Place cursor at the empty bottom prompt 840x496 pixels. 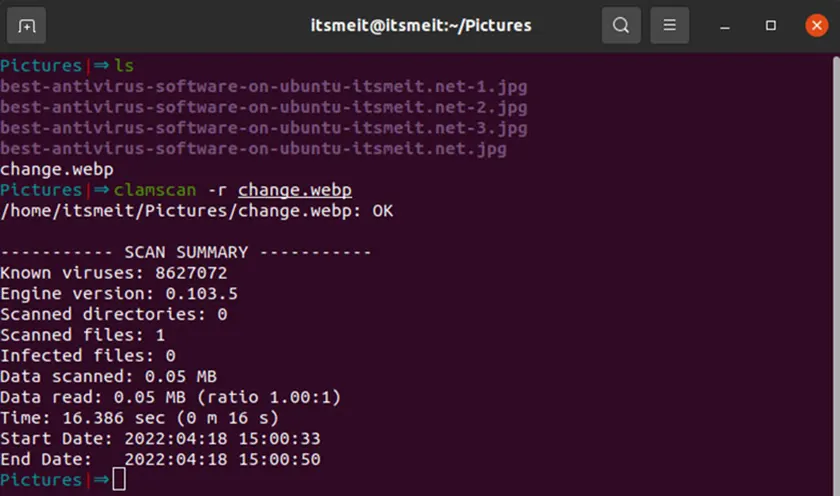tap(120, 481)
